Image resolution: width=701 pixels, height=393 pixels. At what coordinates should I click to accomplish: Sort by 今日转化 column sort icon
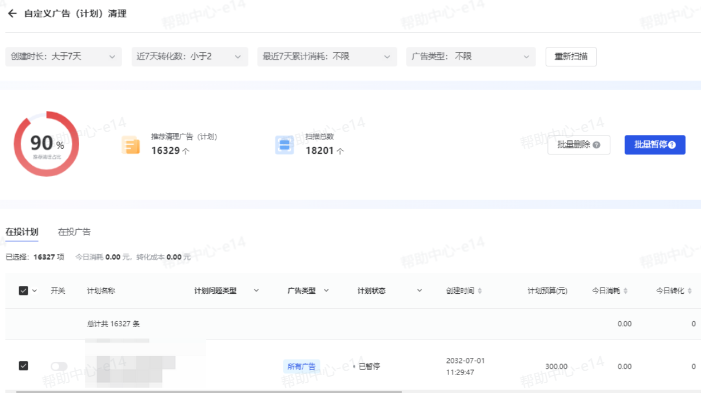click(x=690, y=291)
